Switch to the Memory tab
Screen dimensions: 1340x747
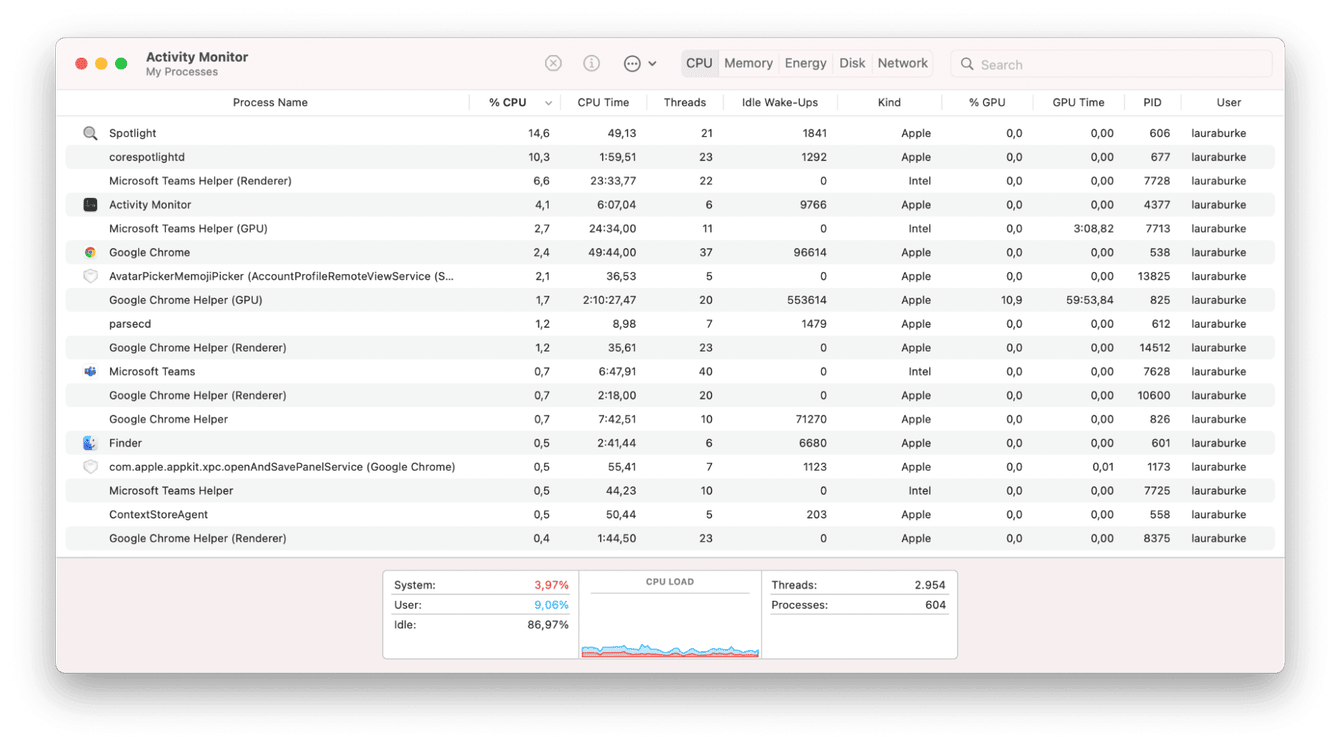pos(747,63)
